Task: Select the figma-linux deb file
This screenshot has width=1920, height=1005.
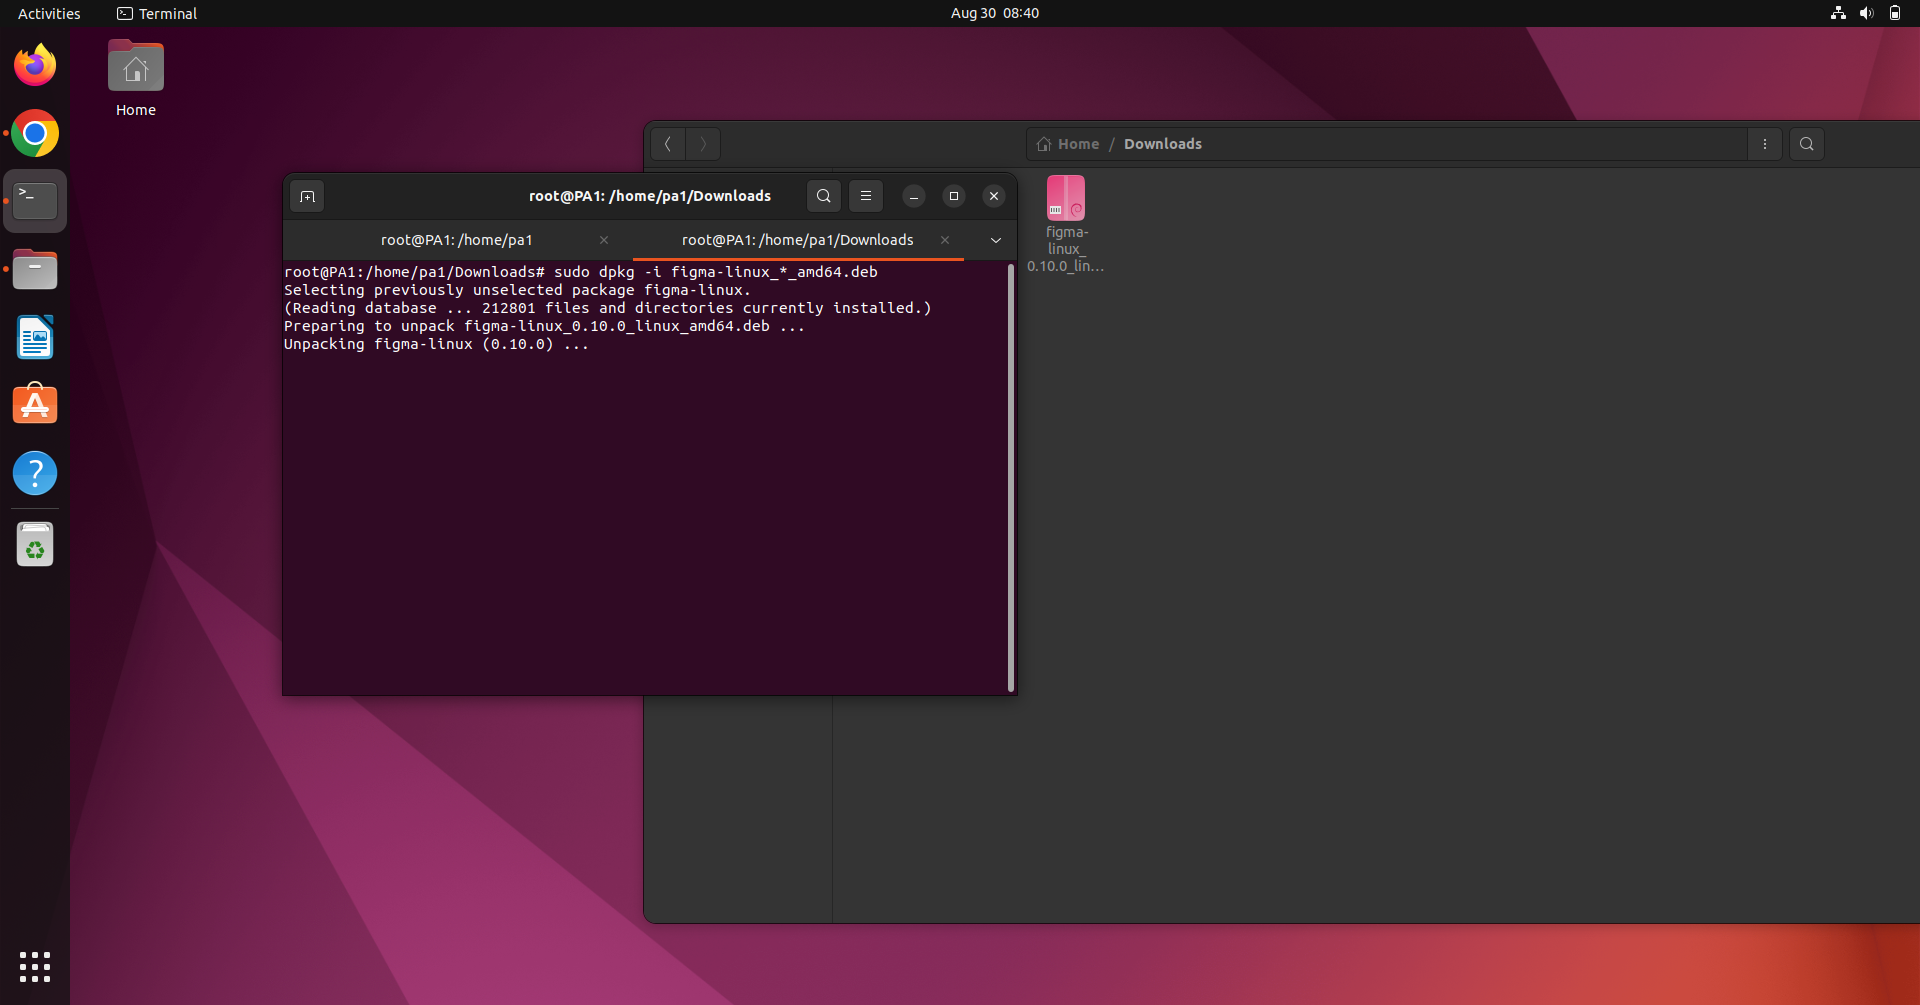Action: [x=1065, y=197]
